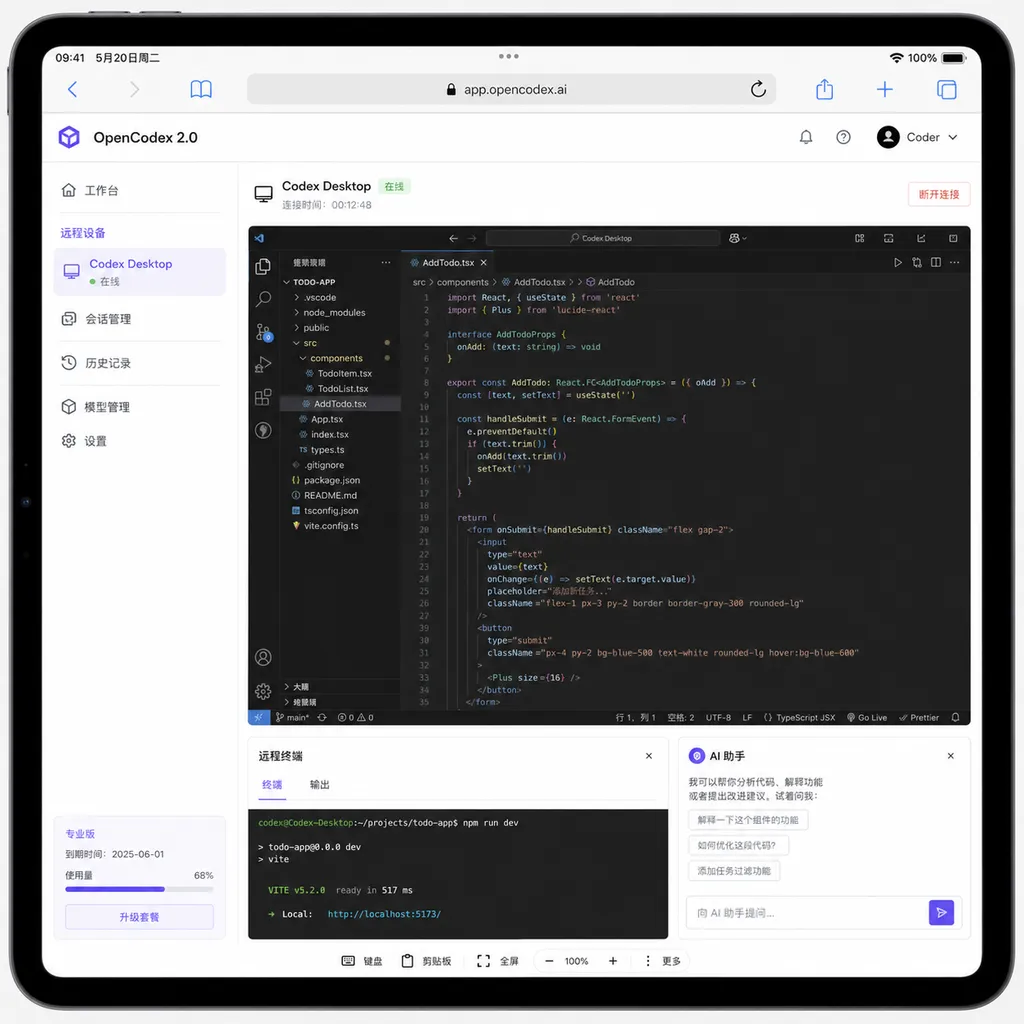Switch to 输出 output tab

coord(319,784)
